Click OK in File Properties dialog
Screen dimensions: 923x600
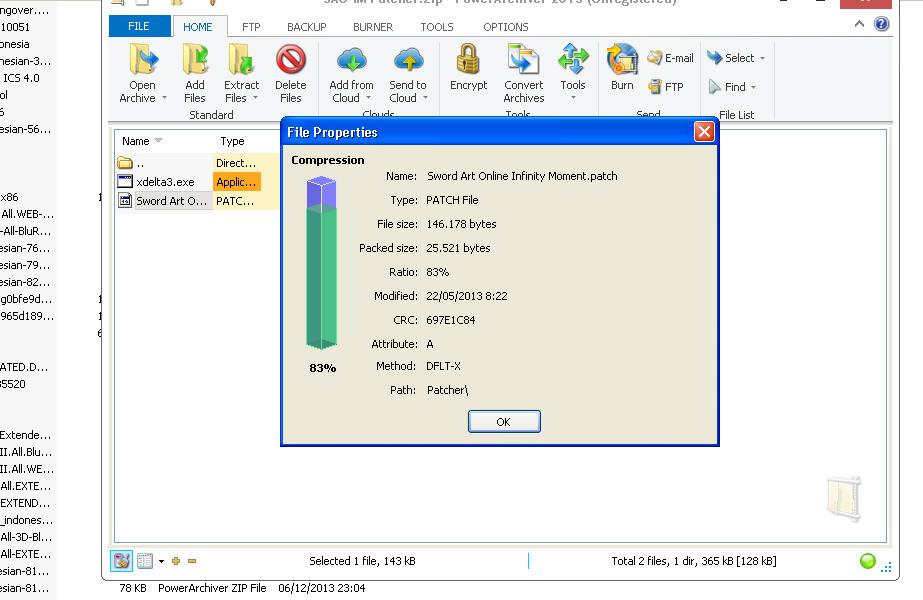504,422
